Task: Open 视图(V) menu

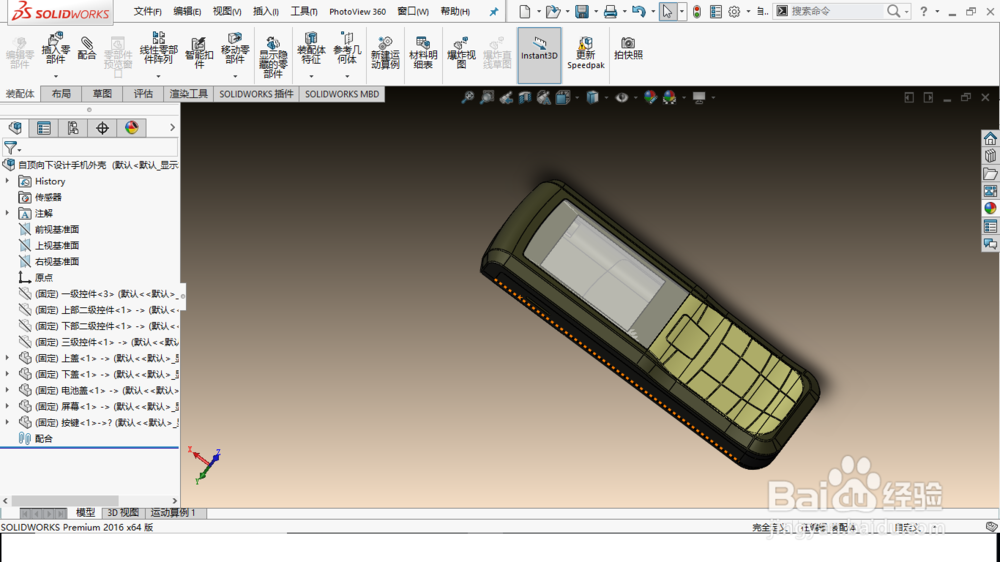Action: (x=227, y=11)
